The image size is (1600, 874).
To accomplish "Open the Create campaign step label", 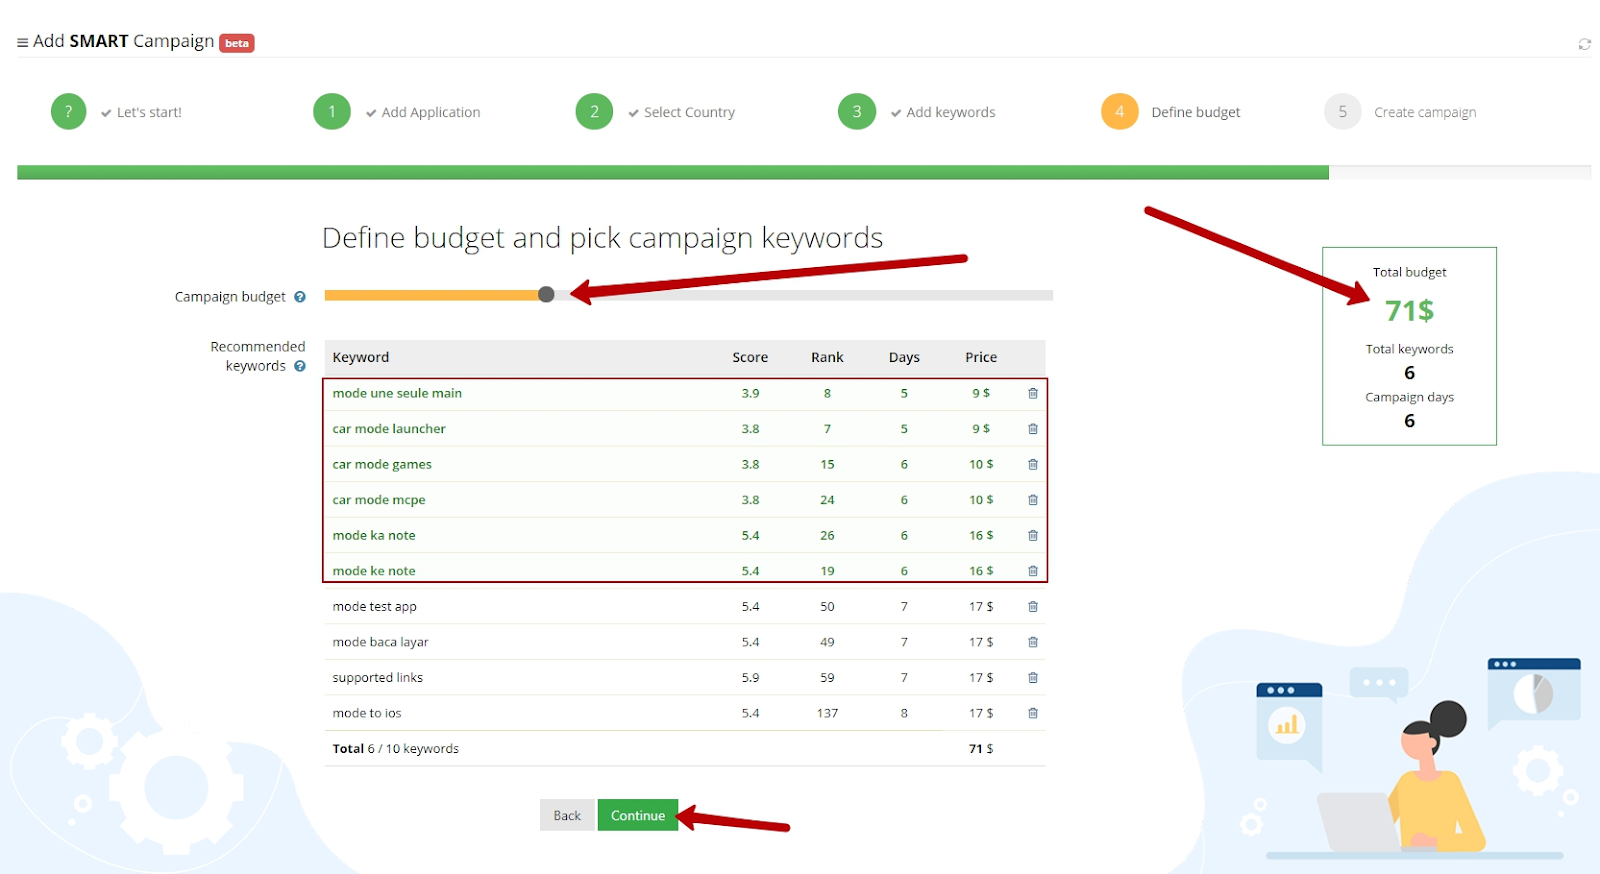I will tap(1425, 113).
